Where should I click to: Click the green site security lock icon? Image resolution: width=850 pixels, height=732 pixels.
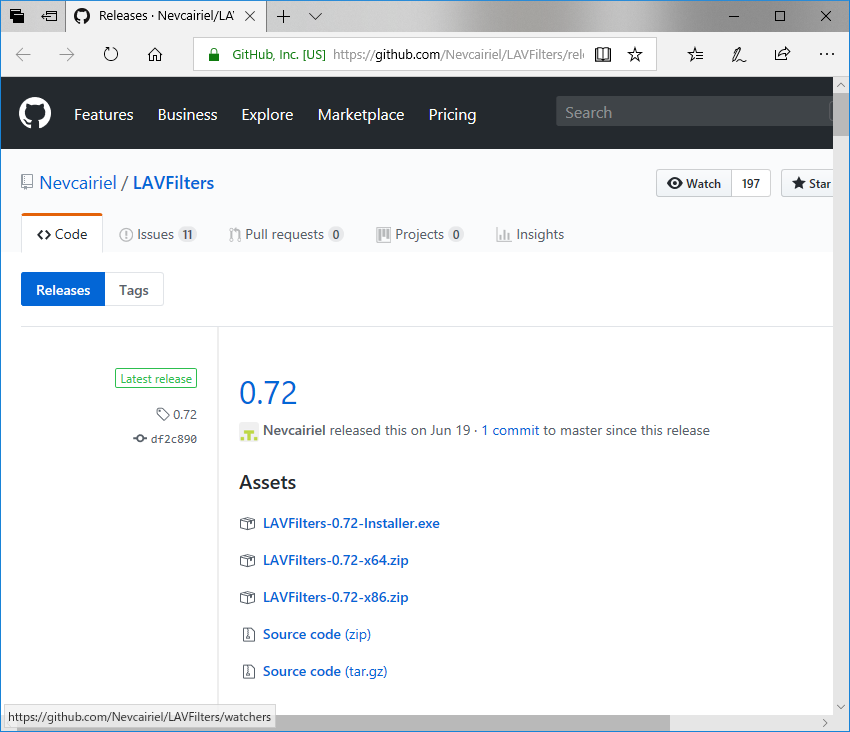[214, 54]
